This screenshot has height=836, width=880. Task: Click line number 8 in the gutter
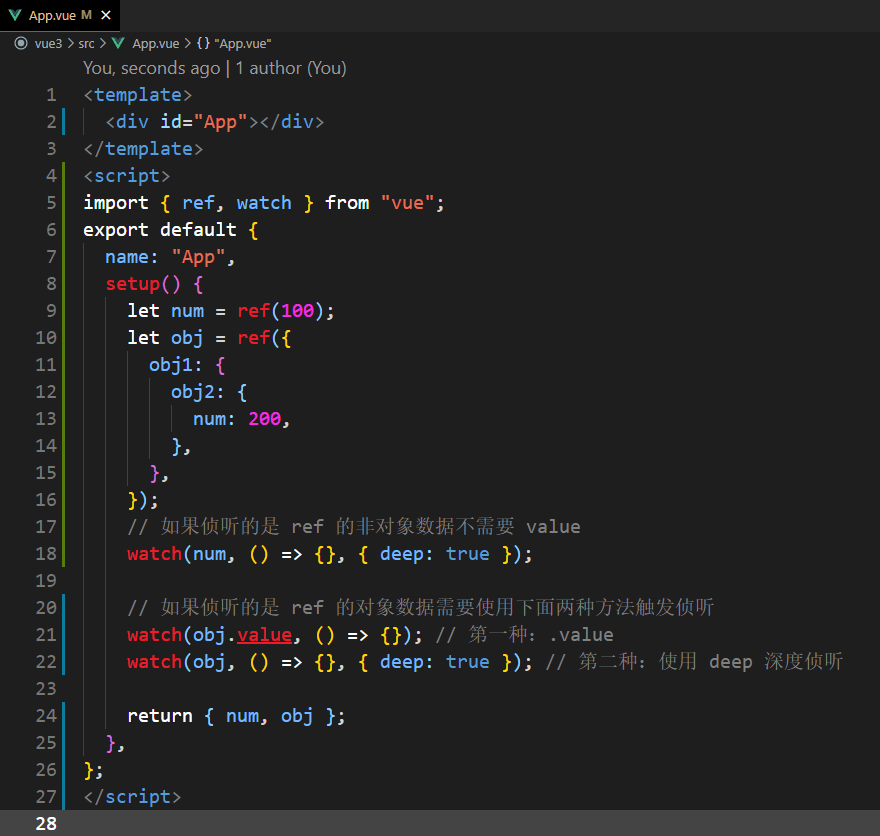[x=51, y=284]
